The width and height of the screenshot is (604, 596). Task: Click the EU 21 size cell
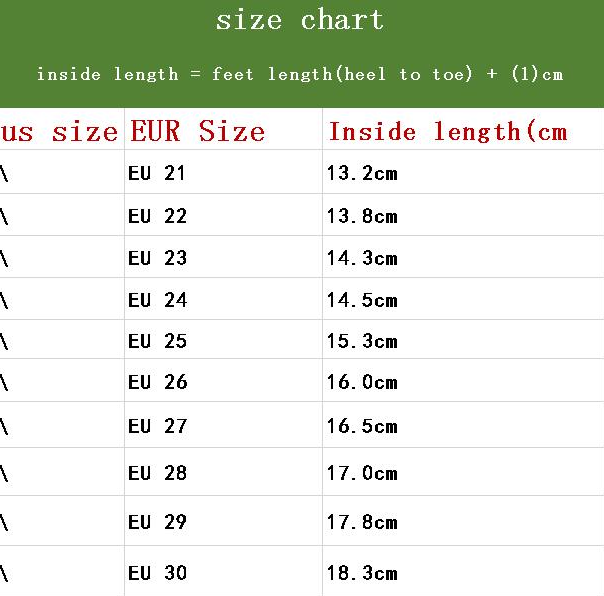tap(157, 173)
